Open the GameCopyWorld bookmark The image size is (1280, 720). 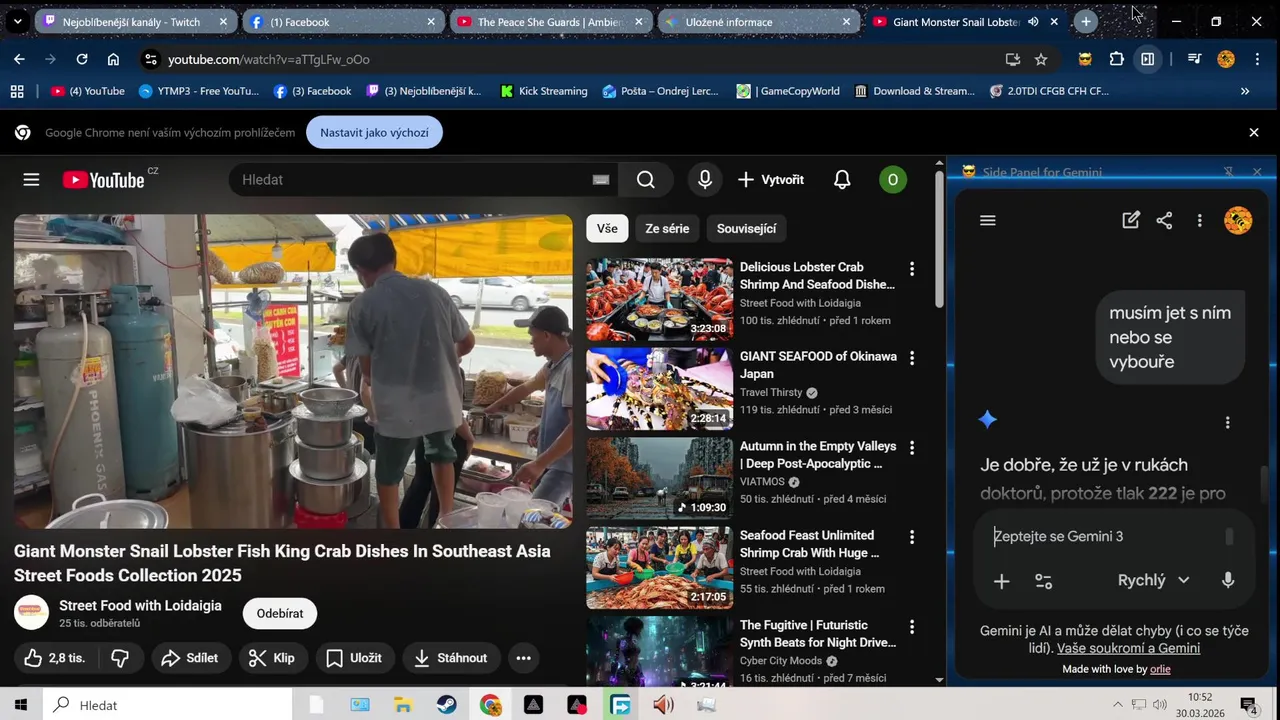pos(788,91)
